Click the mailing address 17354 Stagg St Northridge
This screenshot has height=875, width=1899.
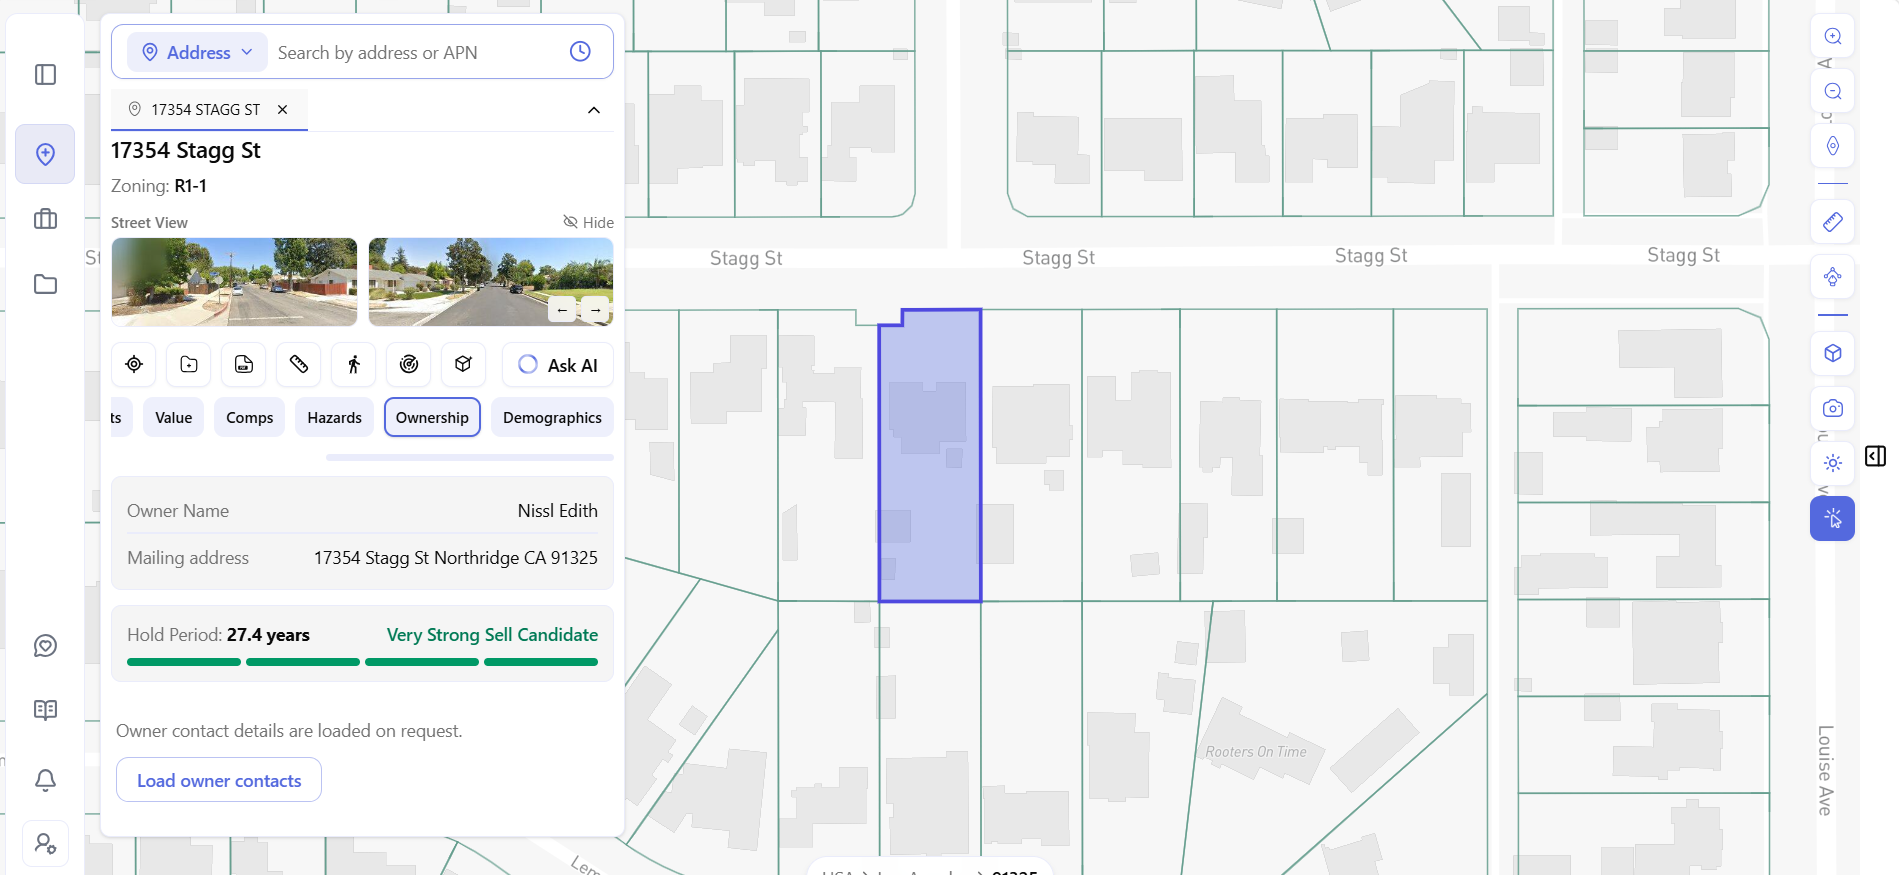click(456, 558)
